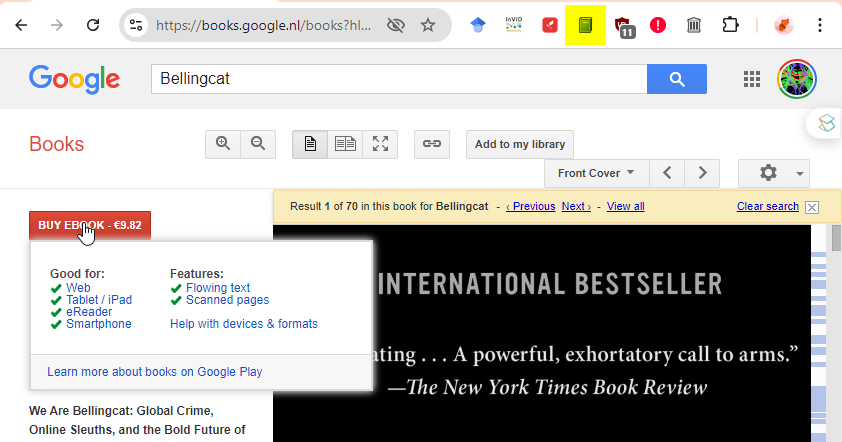Open the Chrome three-dot menu
Image resolution: width=842 pixels, height=442 pixels.
point(819,25)
